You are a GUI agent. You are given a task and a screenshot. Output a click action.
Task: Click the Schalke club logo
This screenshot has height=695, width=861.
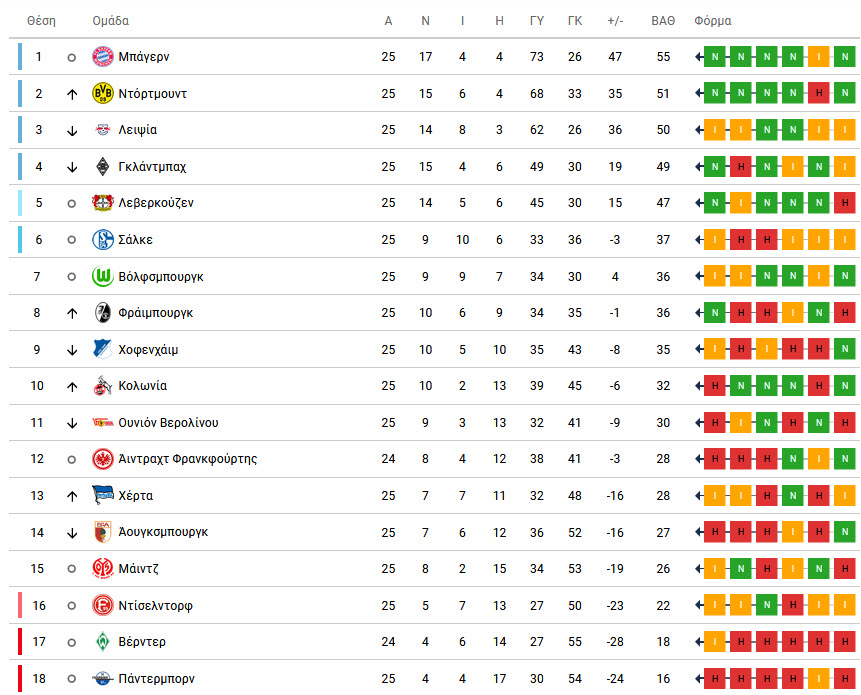tap(103, 239)
